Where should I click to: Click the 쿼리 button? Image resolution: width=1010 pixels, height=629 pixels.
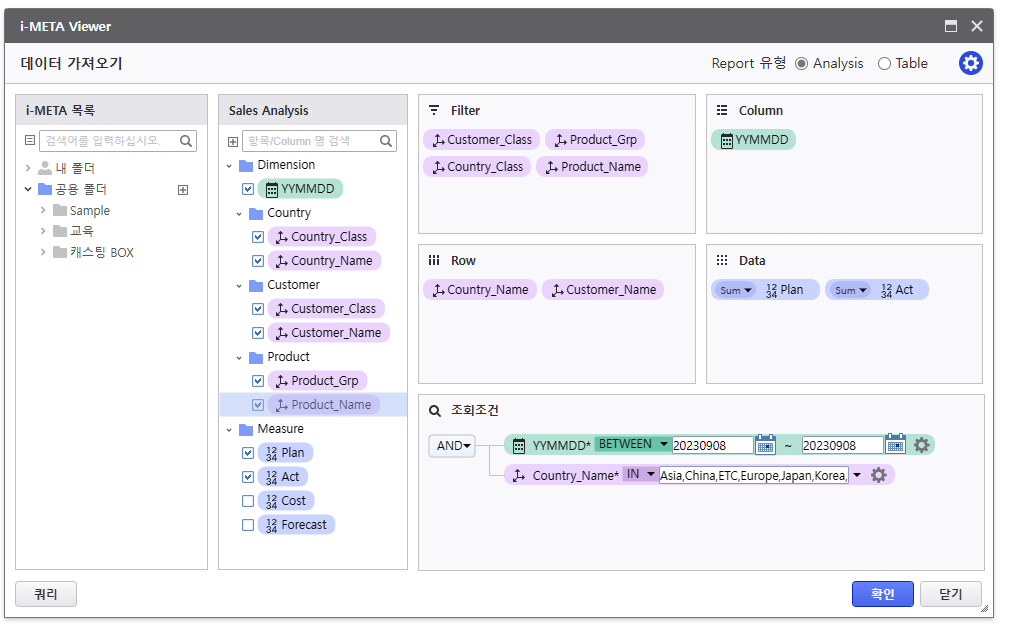[x=46, y=594]
